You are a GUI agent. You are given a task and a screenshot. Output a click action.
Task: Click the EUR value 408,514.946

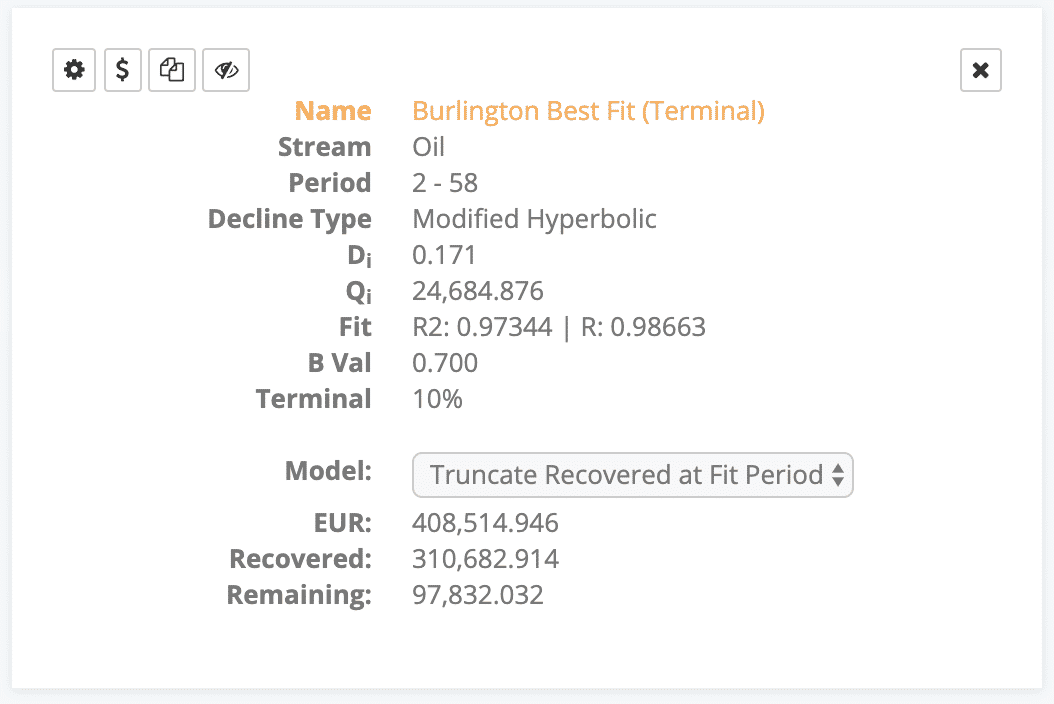click(x=485, y=523)
